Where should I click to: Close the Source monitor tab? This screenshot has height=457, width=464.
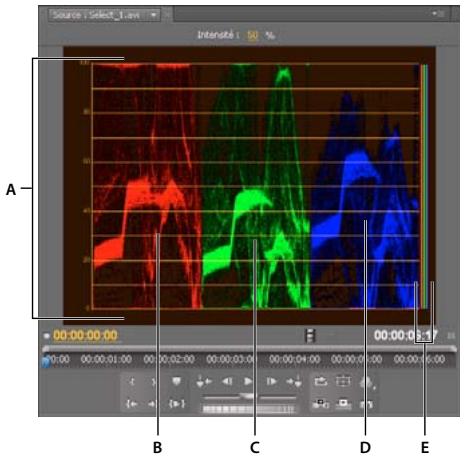(167, 14)
